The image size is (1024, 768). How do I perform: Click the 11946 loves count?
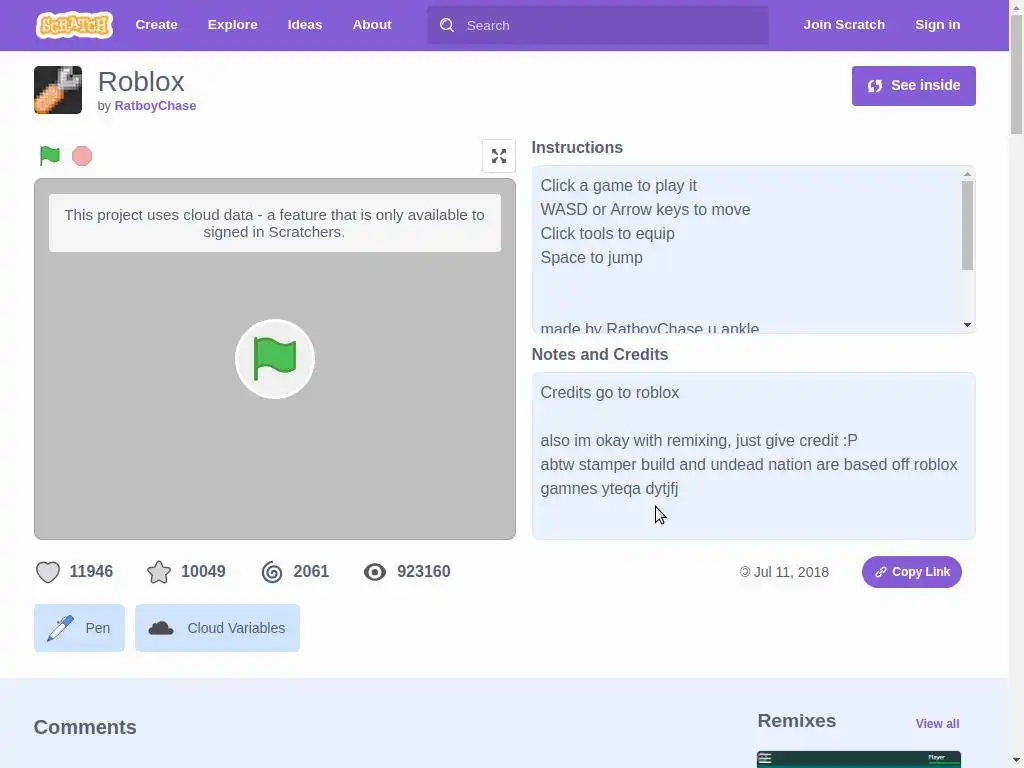91,571
